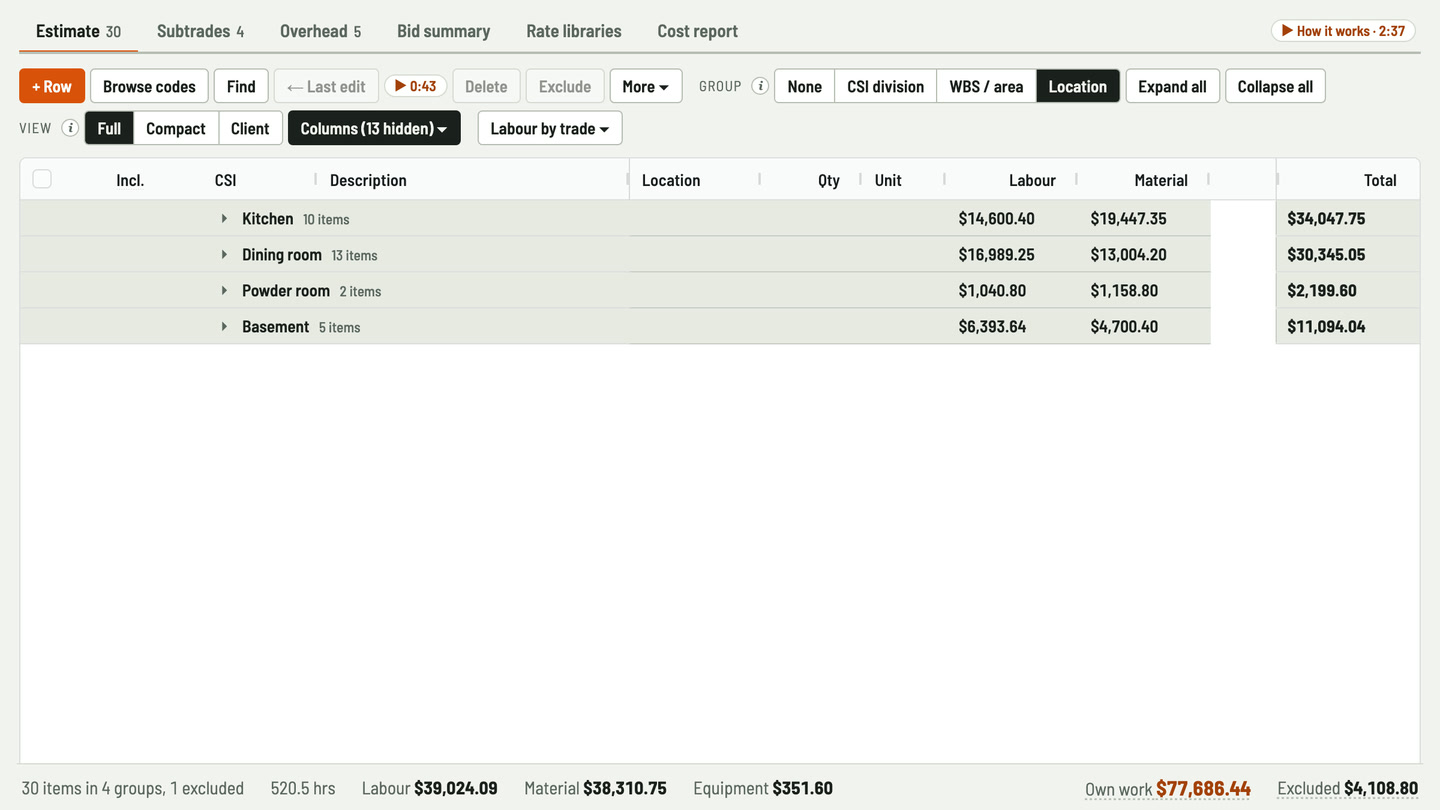Viewport: 1440px width, 810px height.
Task: Switch view to Compact
Action: (176, 128)
